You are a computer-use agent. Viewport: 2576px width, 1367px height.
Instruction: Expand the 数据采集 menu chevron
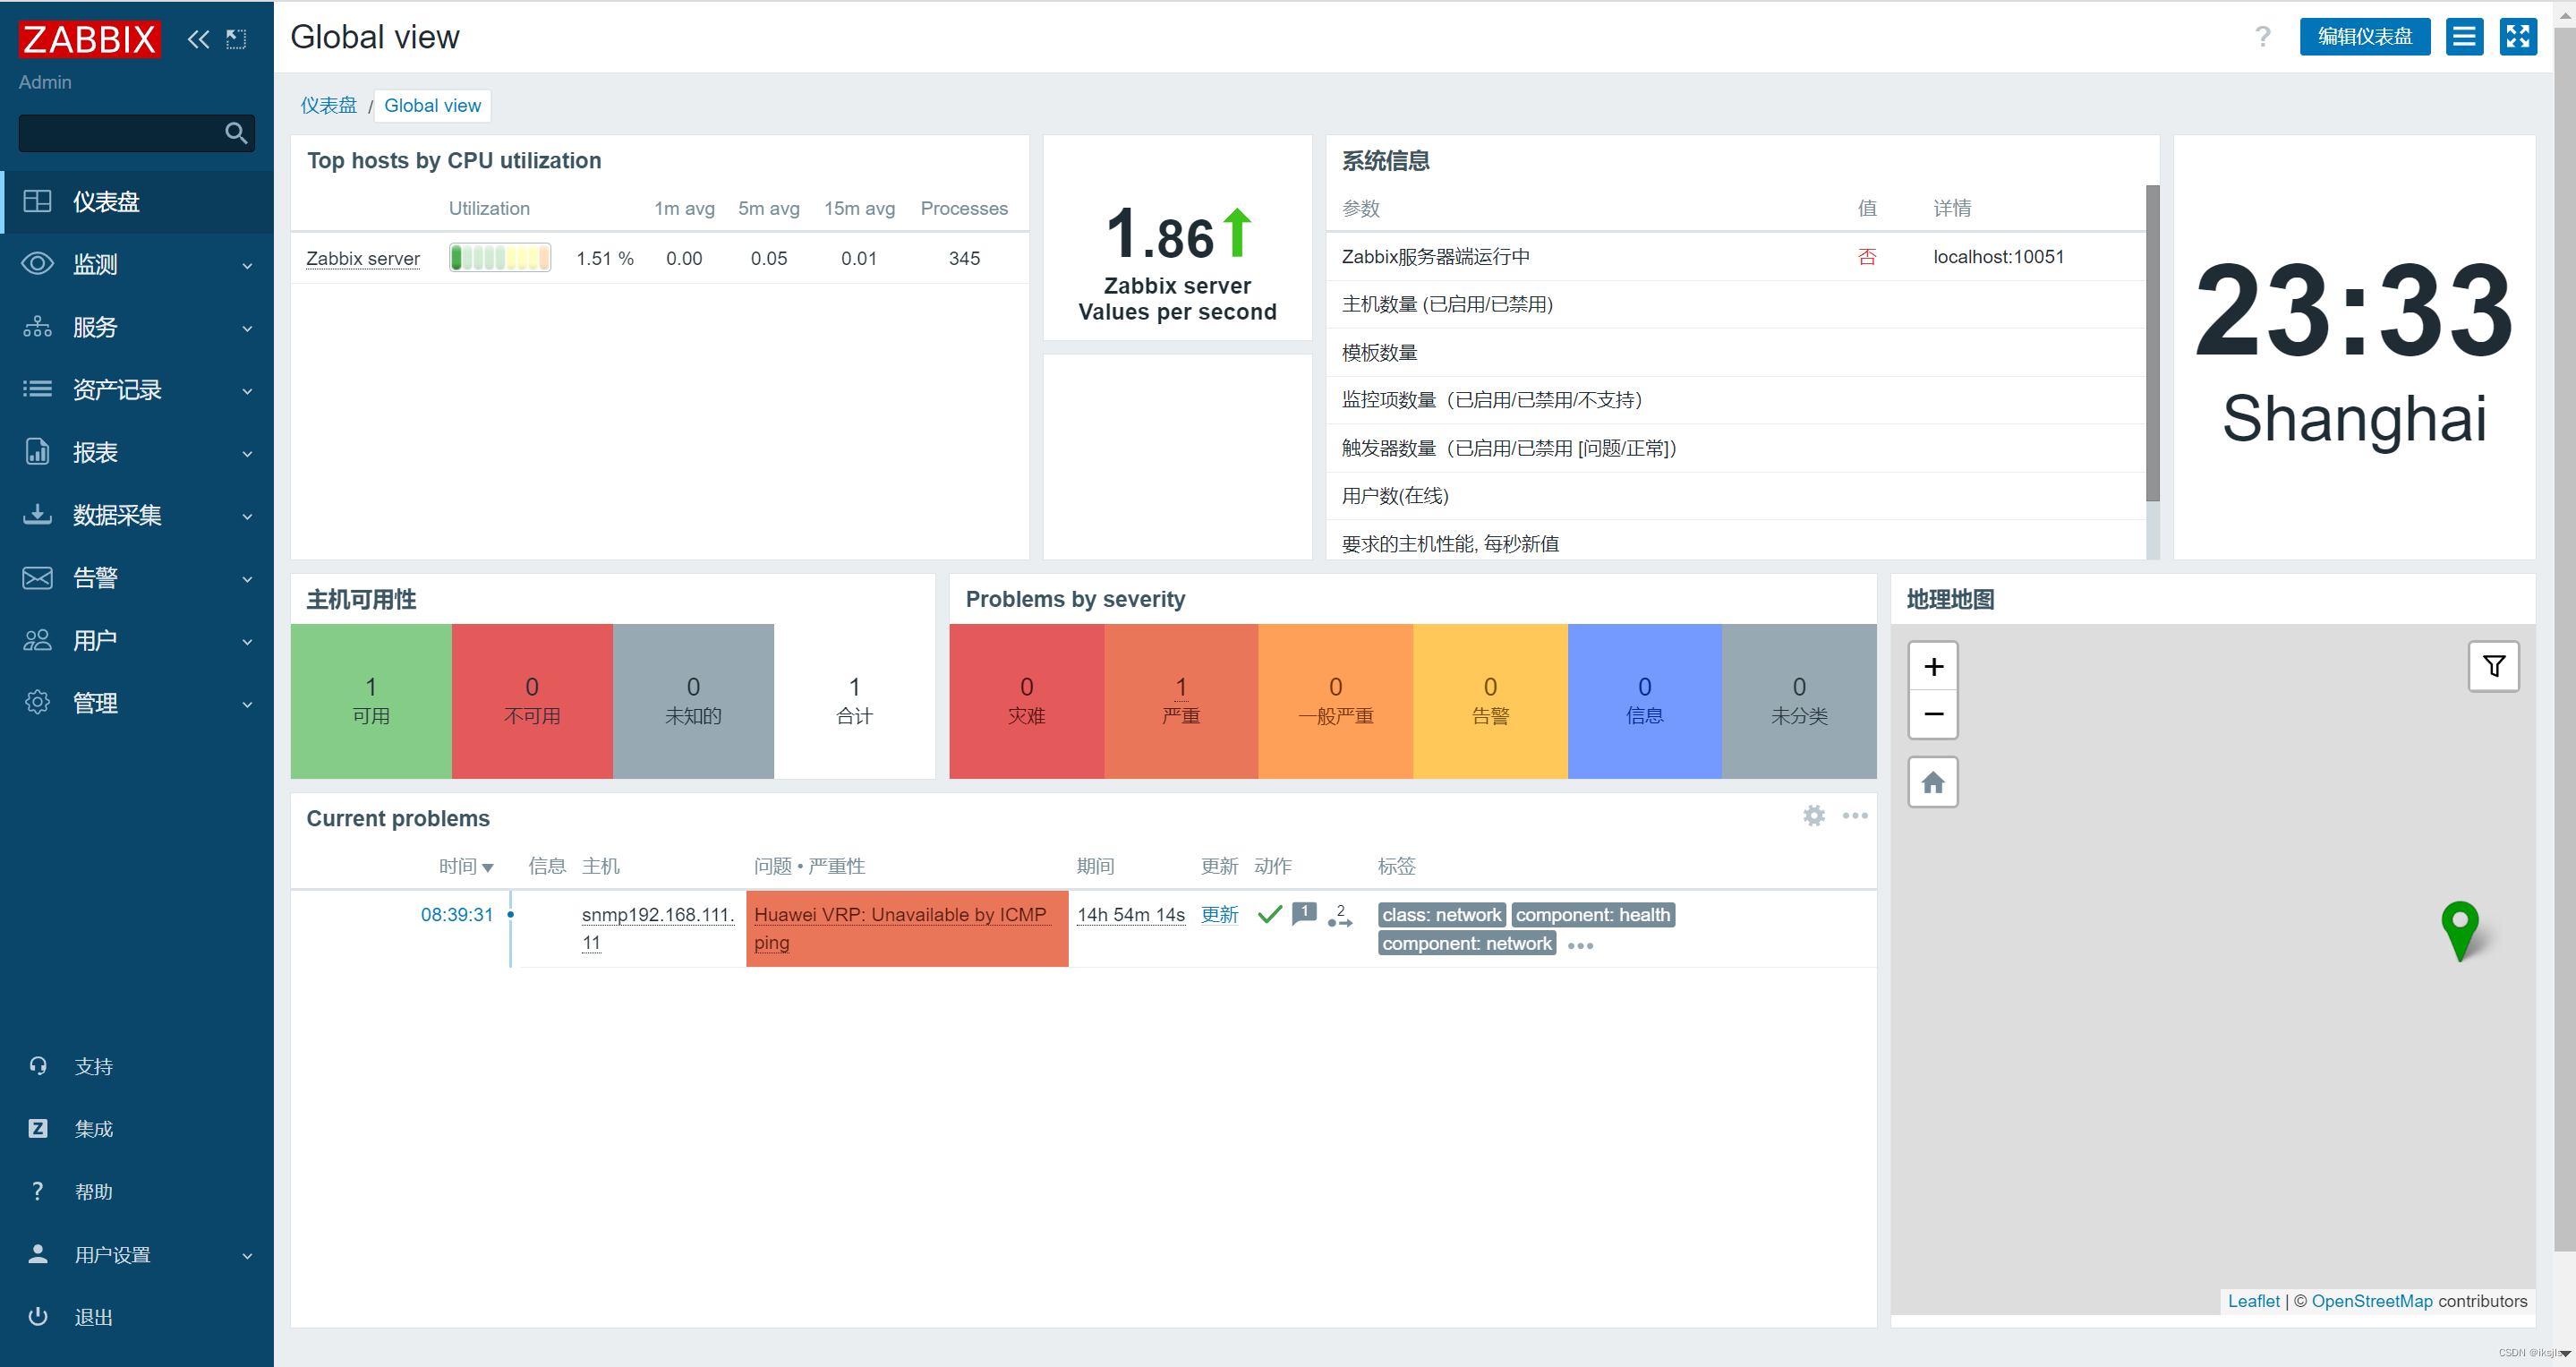(x=247, y=517)
